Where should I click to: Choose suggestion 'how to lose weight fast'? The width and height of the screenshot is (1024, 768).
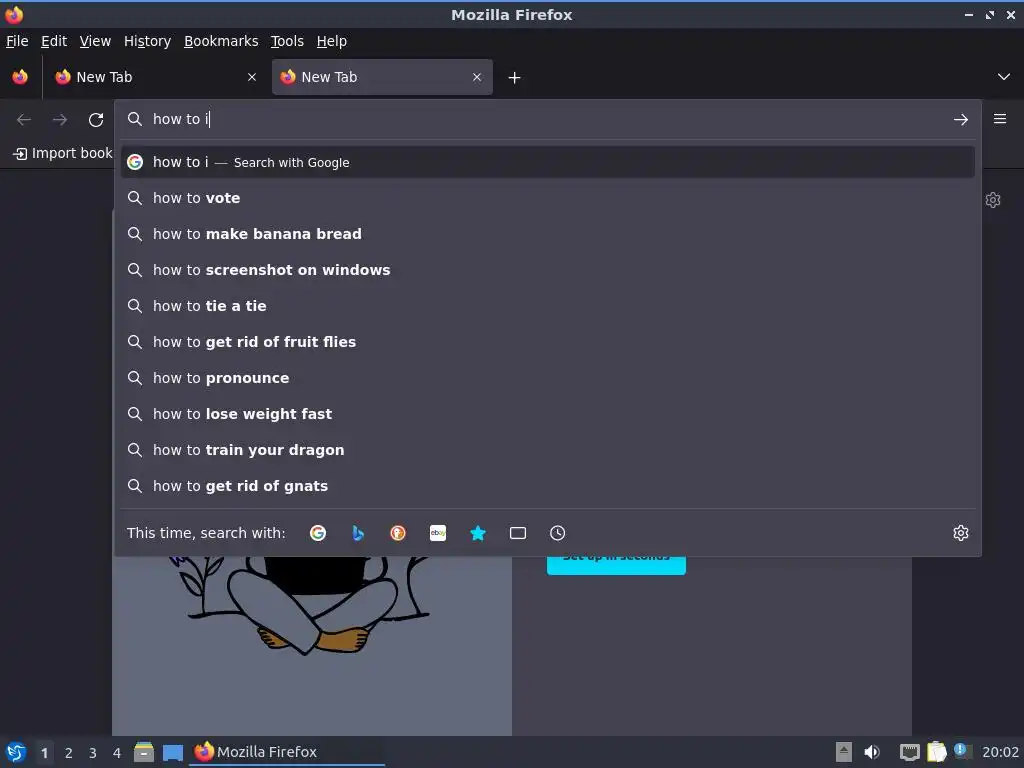pos(548,414)
